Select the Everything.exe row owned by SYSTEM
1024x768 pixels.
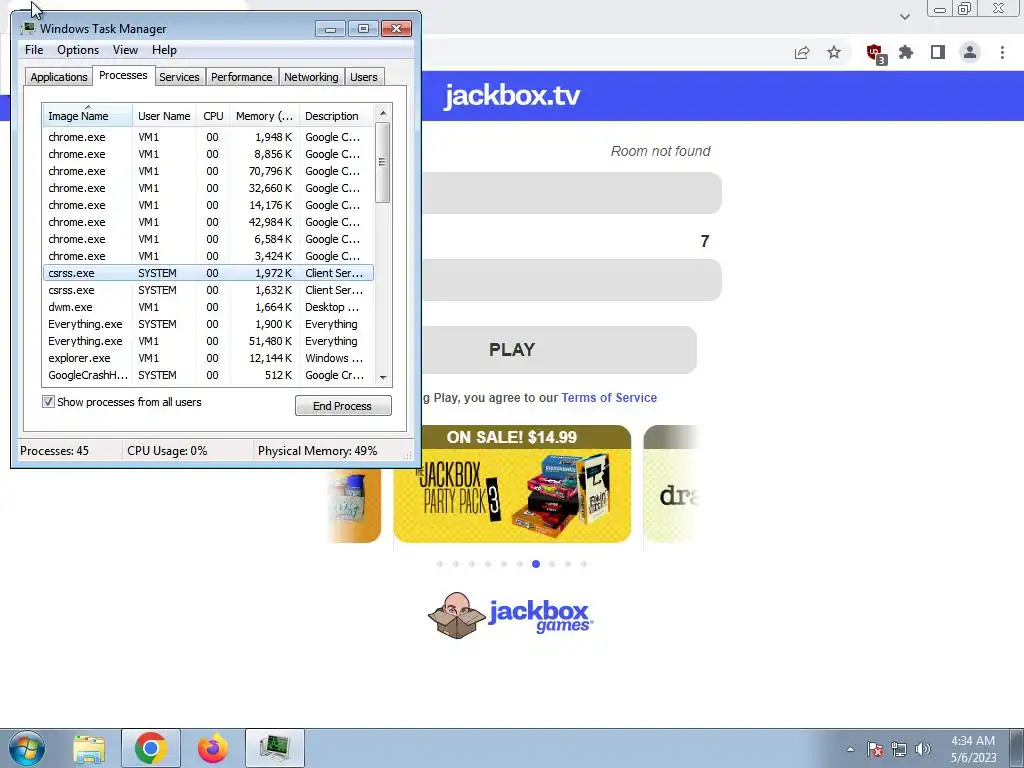tap(208, 324)
